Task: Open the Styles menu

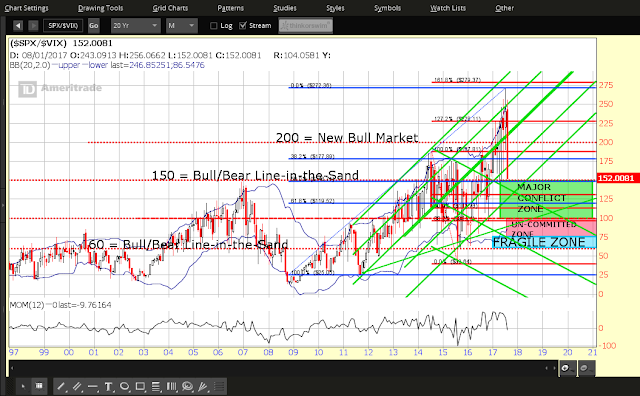Action: tap(335, 8)
